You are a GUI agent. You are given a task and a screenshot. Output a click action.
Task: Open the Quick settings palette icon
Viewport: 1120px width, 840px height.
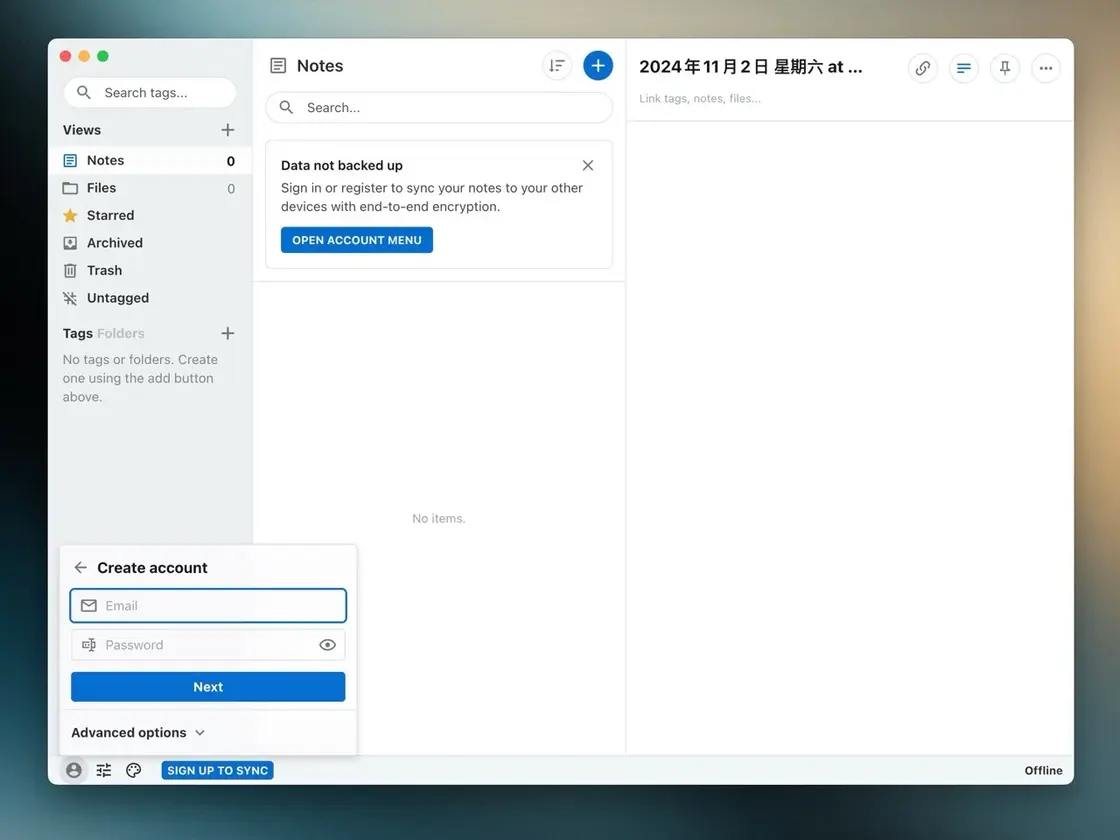point(134,770)
